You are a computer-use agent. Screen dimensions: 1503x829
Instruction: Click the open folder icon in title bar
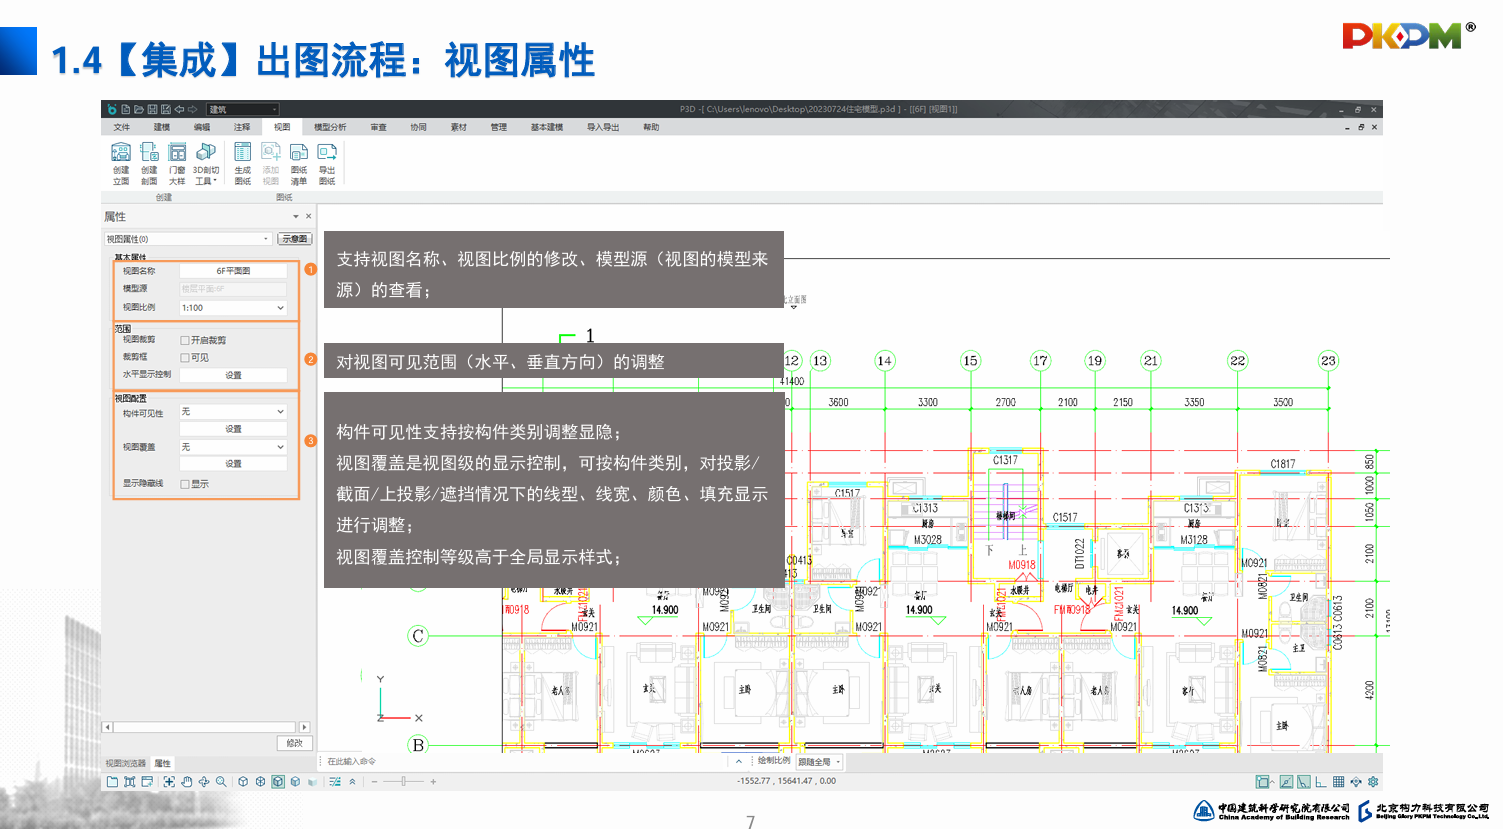(x=139, y=109)
